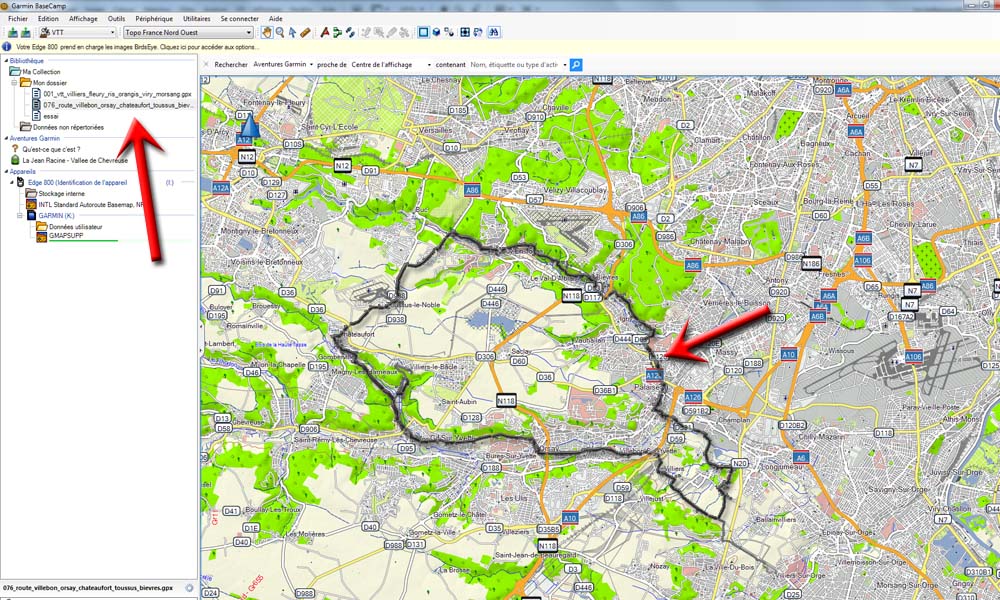This screenshot has width=1000, height=600.
Task: Click the greyed move point tool
Action: [x=379, y=33]
